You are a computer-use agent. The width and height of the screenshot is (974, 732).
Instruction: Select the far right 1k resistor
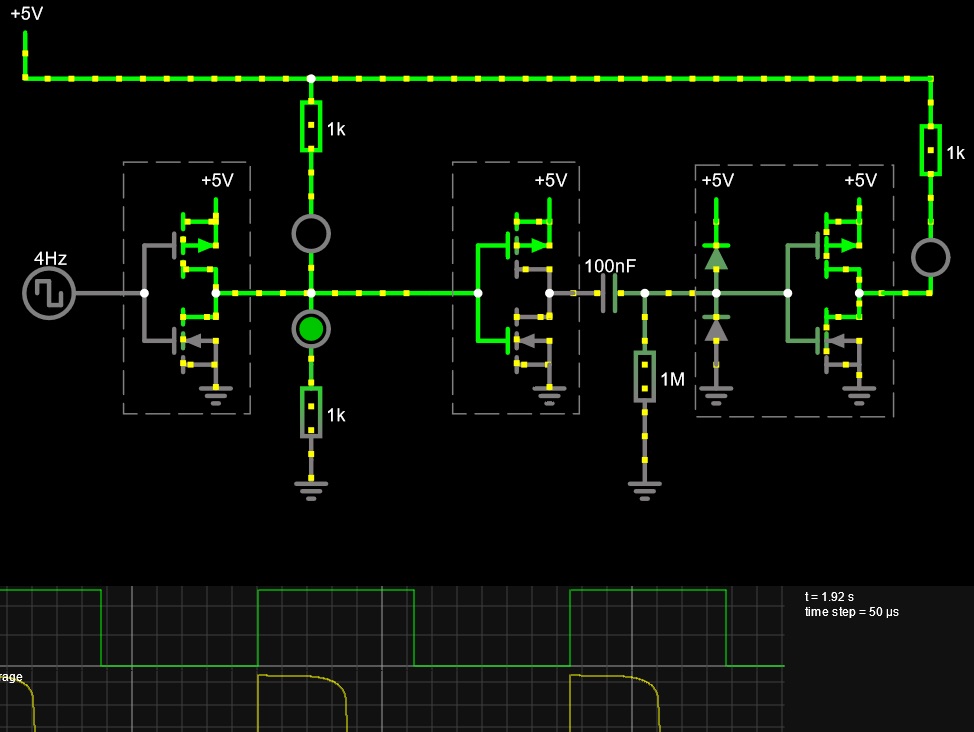(x=931, y=150)
